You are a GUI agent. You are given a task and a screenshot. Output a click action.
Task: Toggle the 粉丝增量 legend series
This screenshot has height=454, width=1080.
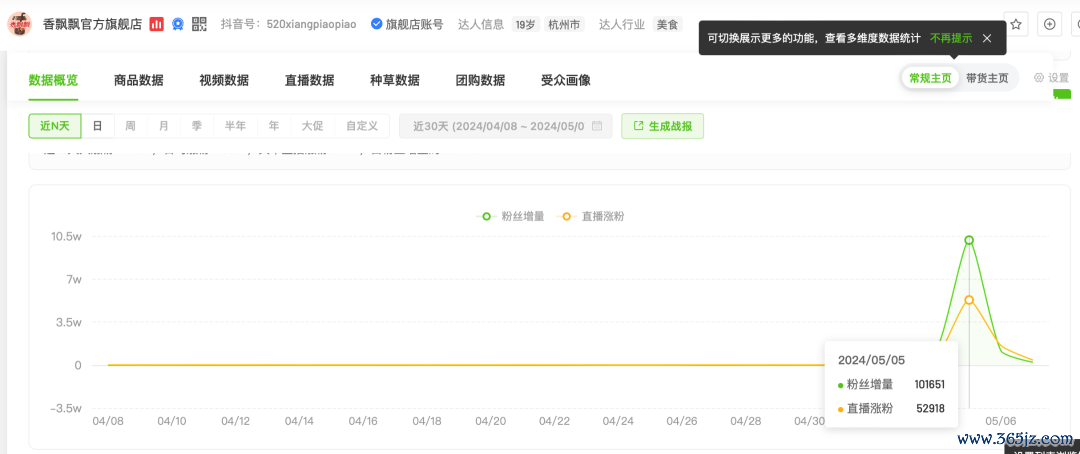(x=510, y=216)
